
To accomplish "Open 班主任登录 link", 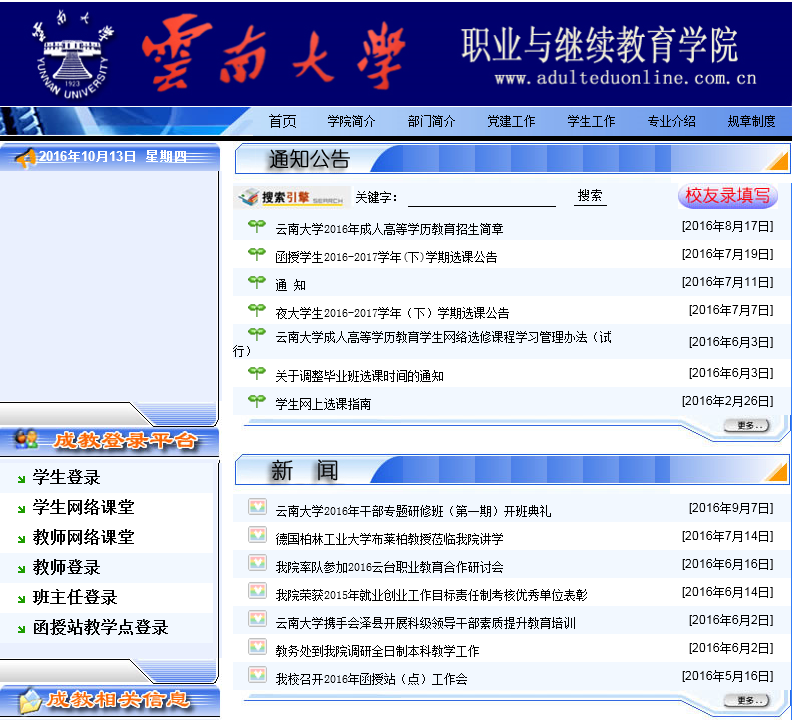I will click(x=75, y=597).
